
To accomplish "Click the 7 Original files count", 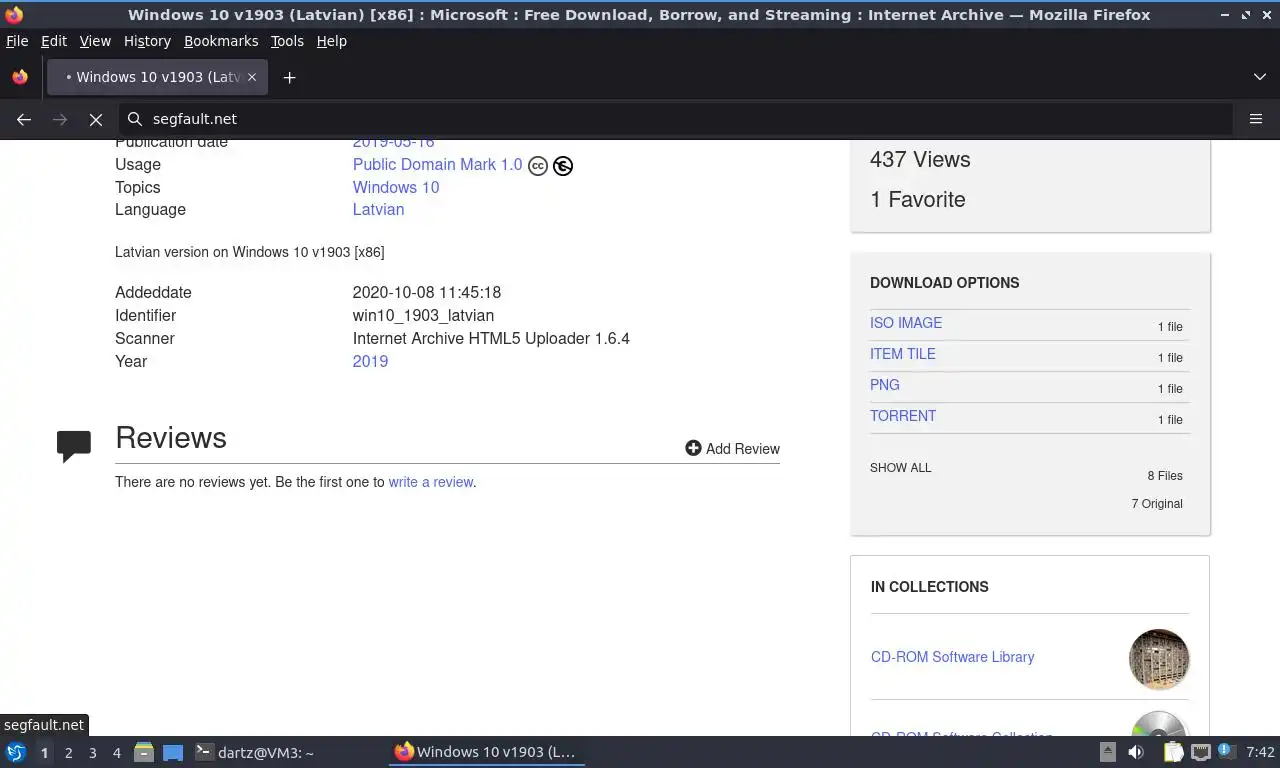I will coord(1157,504).
